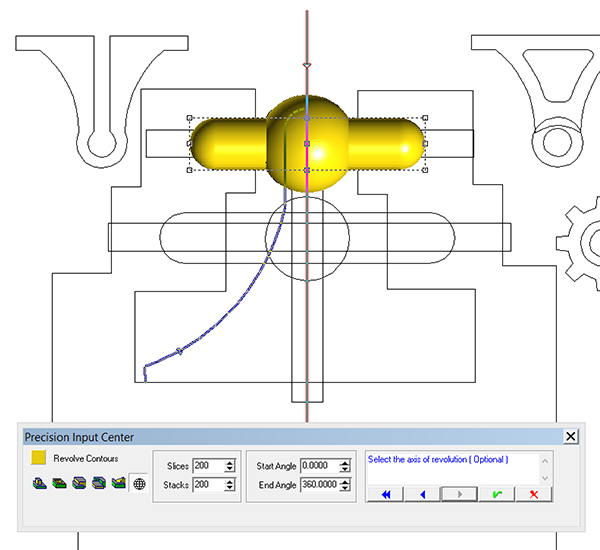600x550 pixels.
Task: Increase Slices with the up arrow
Action: tap(230, 463)
